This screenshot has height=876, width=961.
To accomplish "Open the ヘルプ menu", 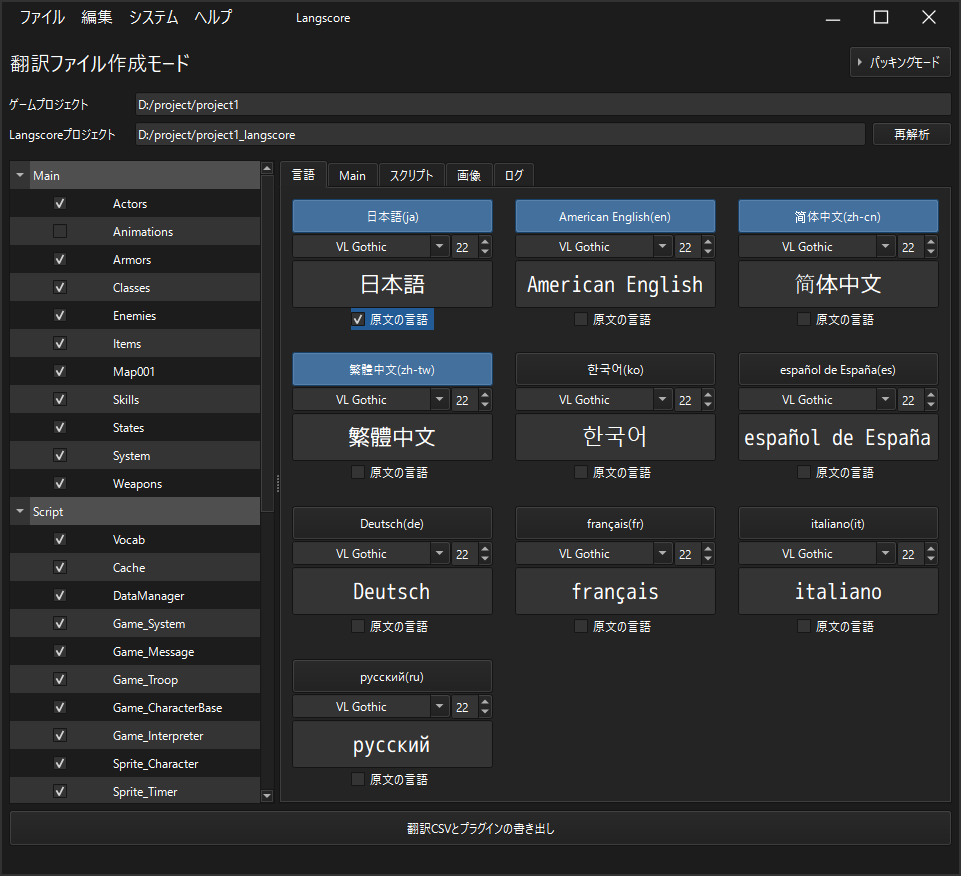I will (x=213, y=17).
